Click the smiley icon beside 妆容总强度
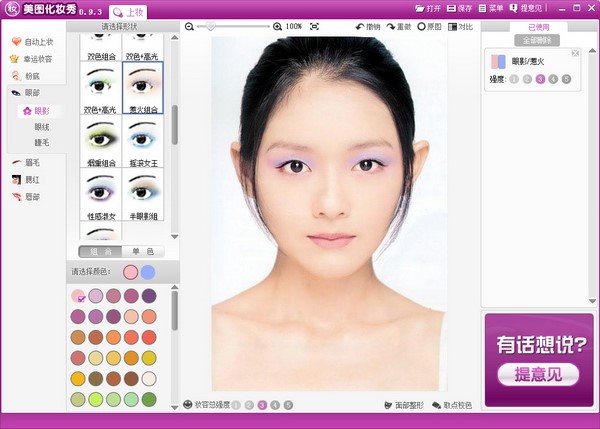This screenshot has height=429, width=600. pos(188,405)
